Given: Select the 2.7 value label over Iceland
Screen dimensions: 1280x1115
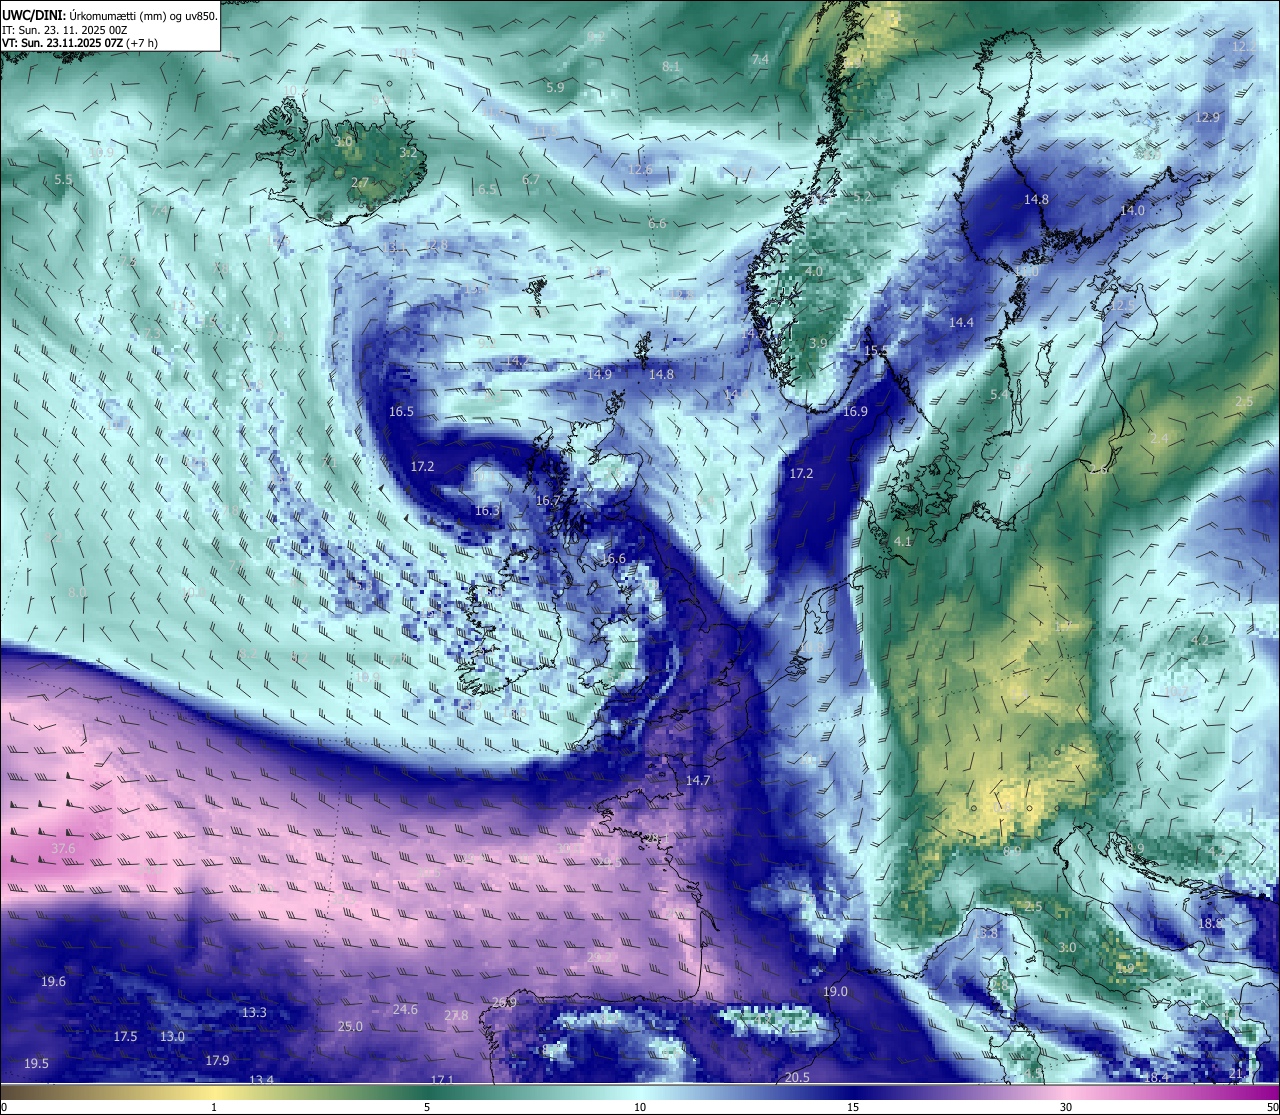Looking at the screenshot, I should click(x=360, y=183).
